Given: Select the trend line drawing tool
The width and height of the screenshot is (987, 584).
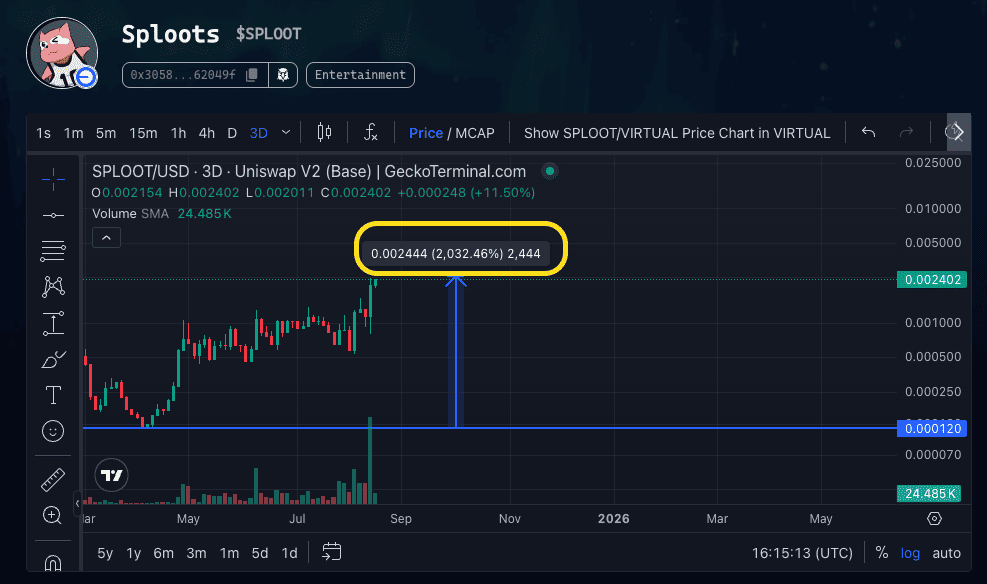Looking at the screenshot, I should click(x=53, y=215).
